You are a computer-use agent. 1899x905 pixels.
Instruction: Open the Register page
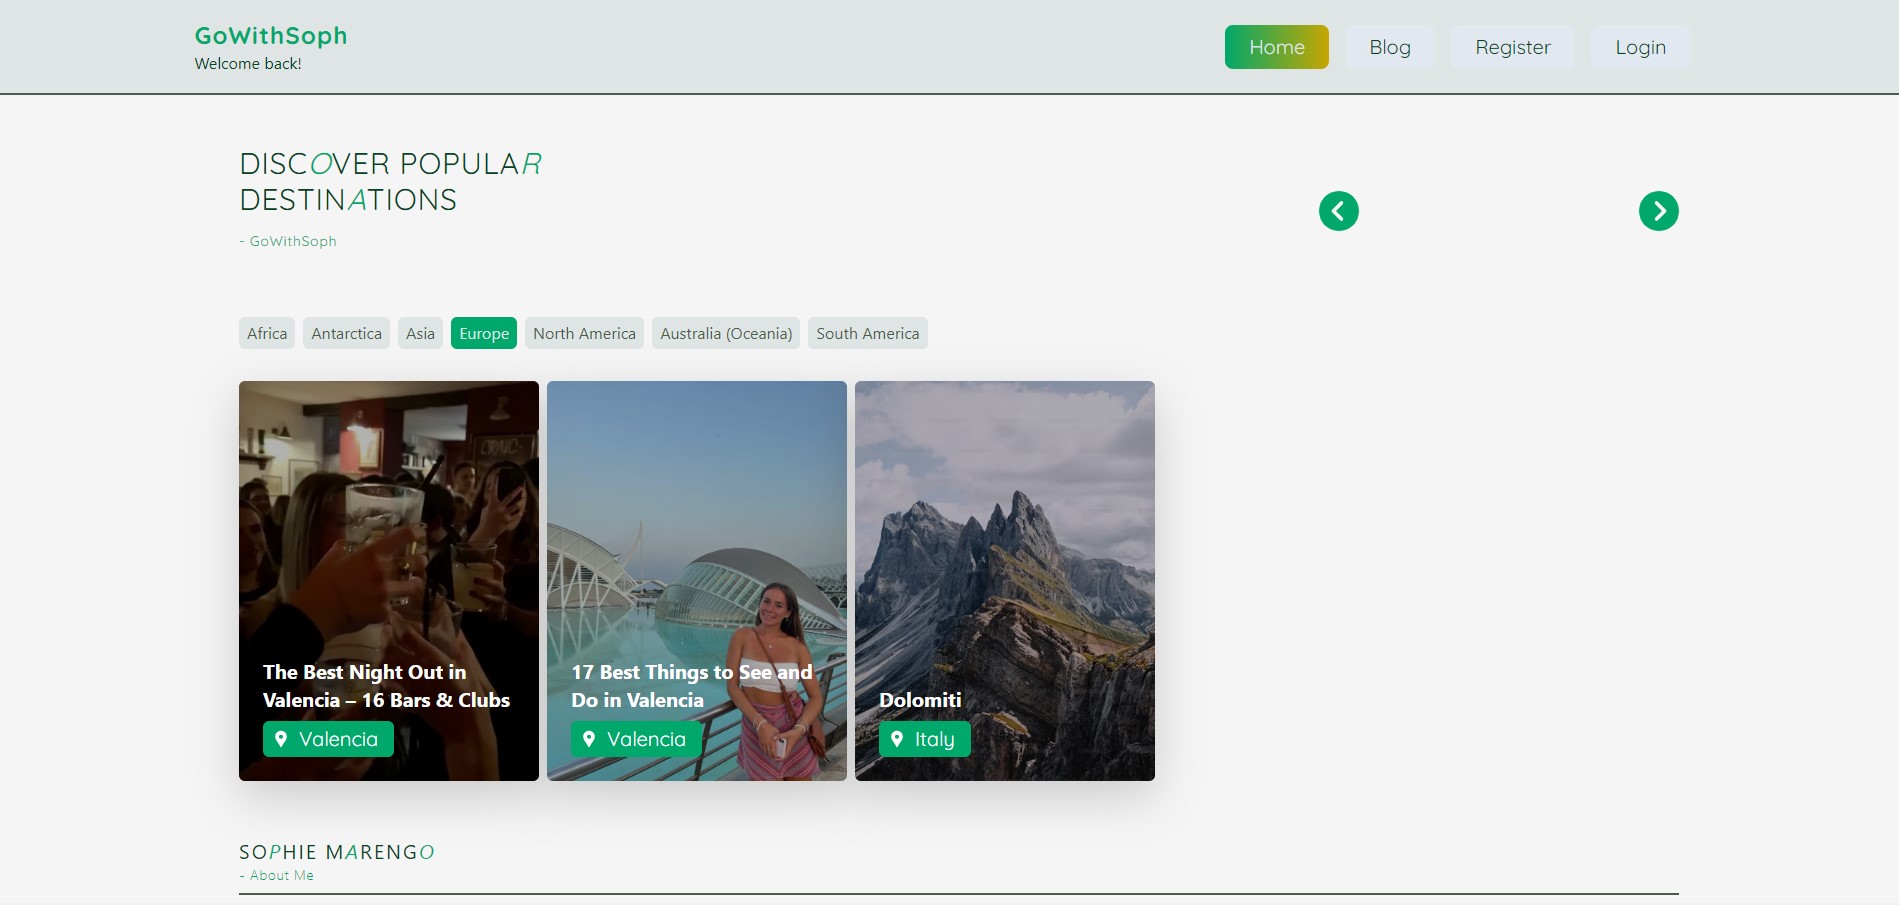coord(1512,47)
